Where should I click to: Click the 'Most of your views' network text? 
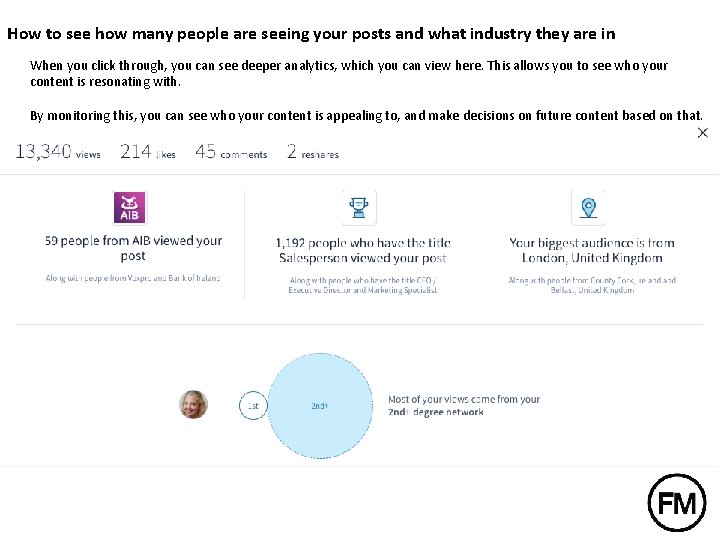[463, 405]
